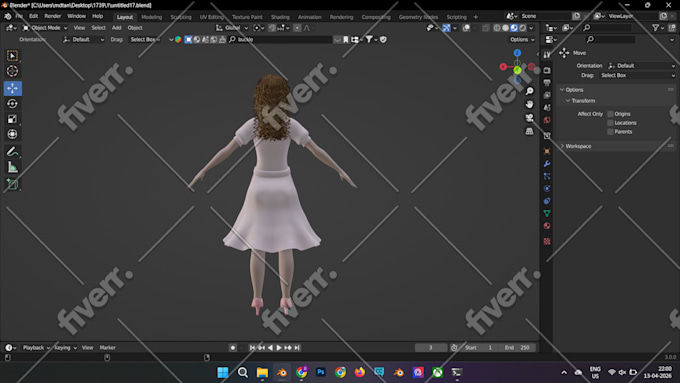Image resolution: width=680 pixels, height=383 pixels.
Task: Switch perspective/orthographic grid icon
Action: click(530, 131)
